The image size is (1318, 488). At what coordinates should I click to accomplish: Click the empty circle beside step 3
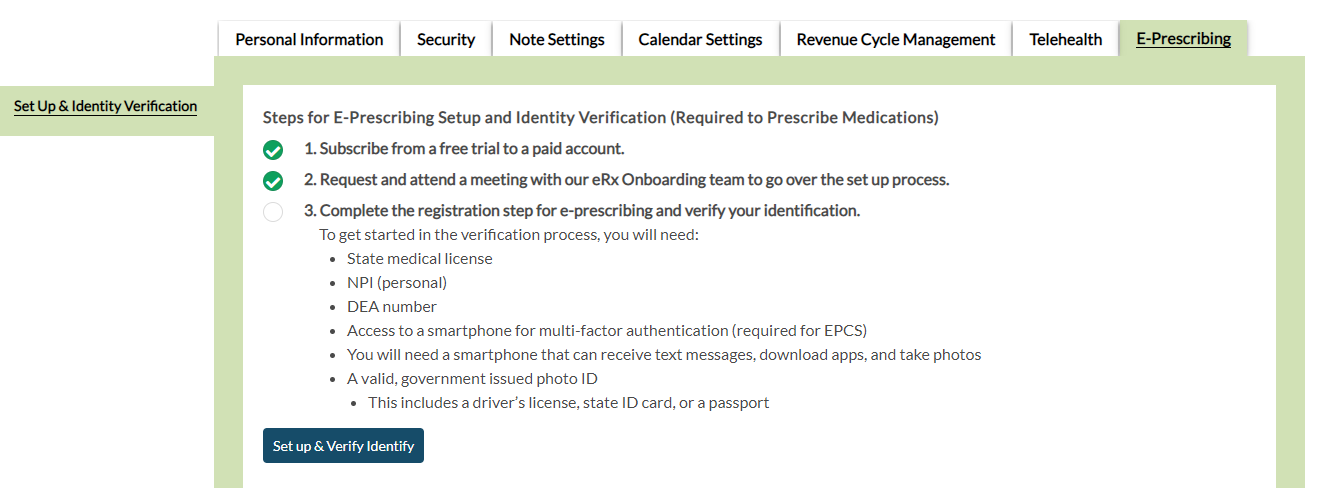(x=273, y=212)
